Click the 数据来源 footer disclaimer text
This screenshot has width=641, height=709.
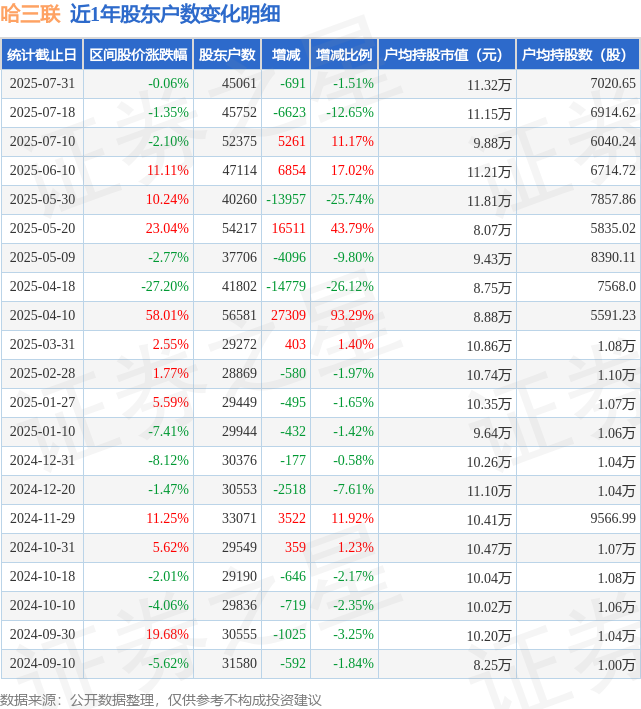(160, 700)
